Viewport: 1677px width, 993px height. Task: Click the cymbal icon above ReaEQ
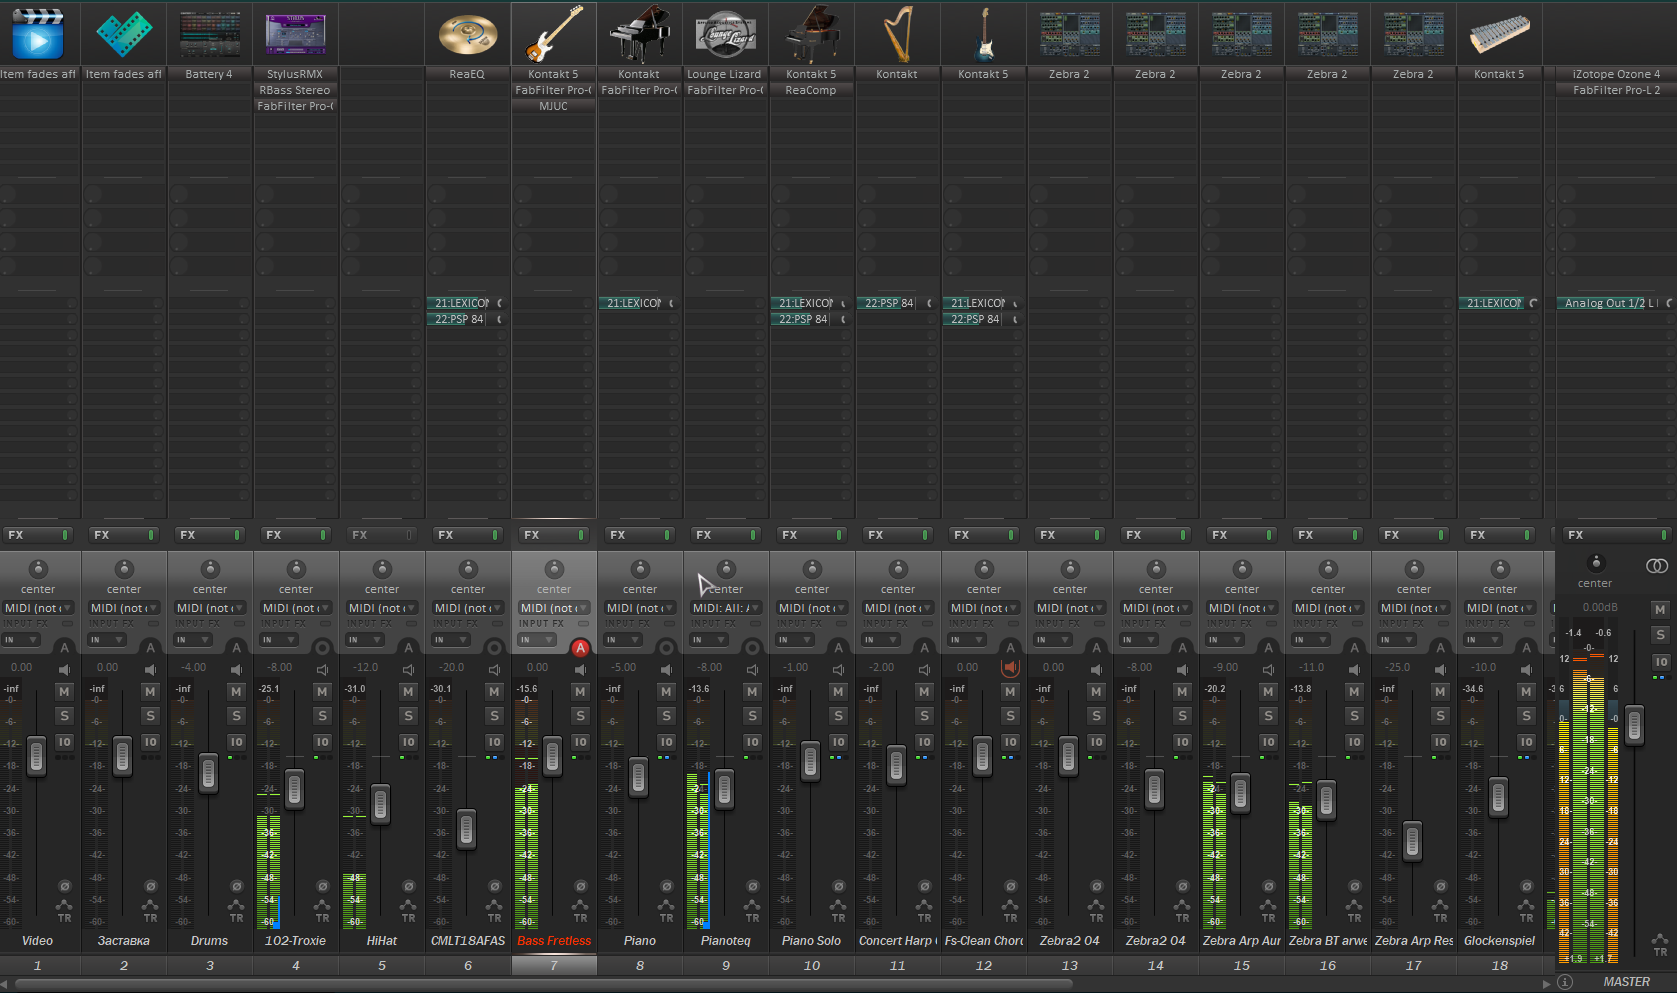pyautogui.click(x=467, y=33)
